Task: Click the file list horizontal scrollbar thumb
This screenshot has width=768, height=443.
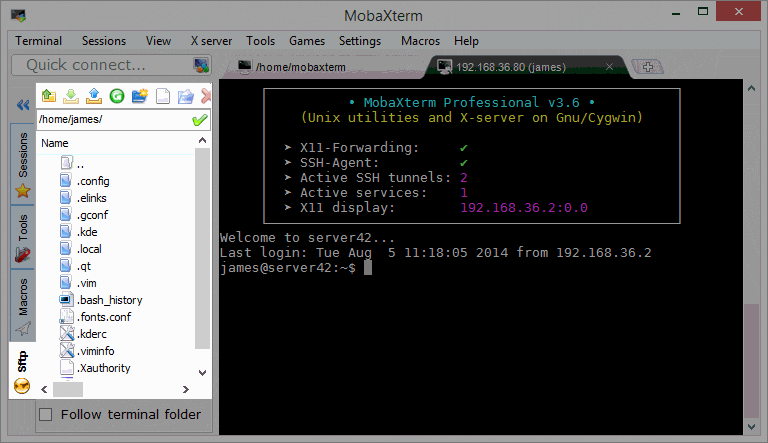Action: point(68,390)
